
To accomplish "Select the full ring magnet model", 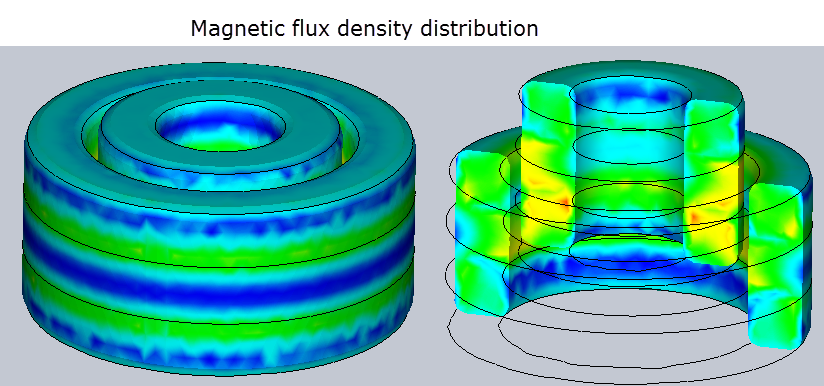I will (x=219, y=219).
